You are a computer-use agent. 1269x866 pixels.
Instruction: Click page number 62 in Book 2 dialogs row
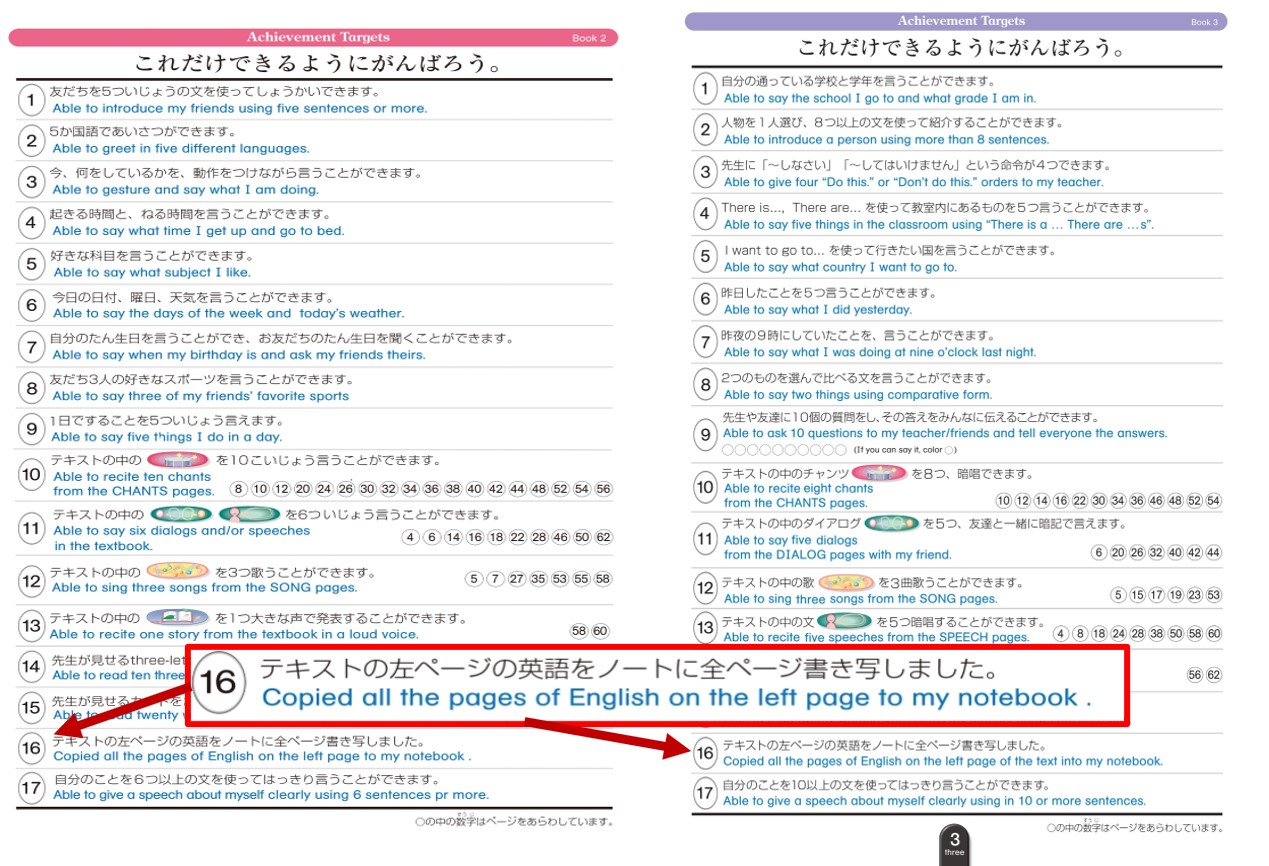pyautogui.click(x=603, y=537)
